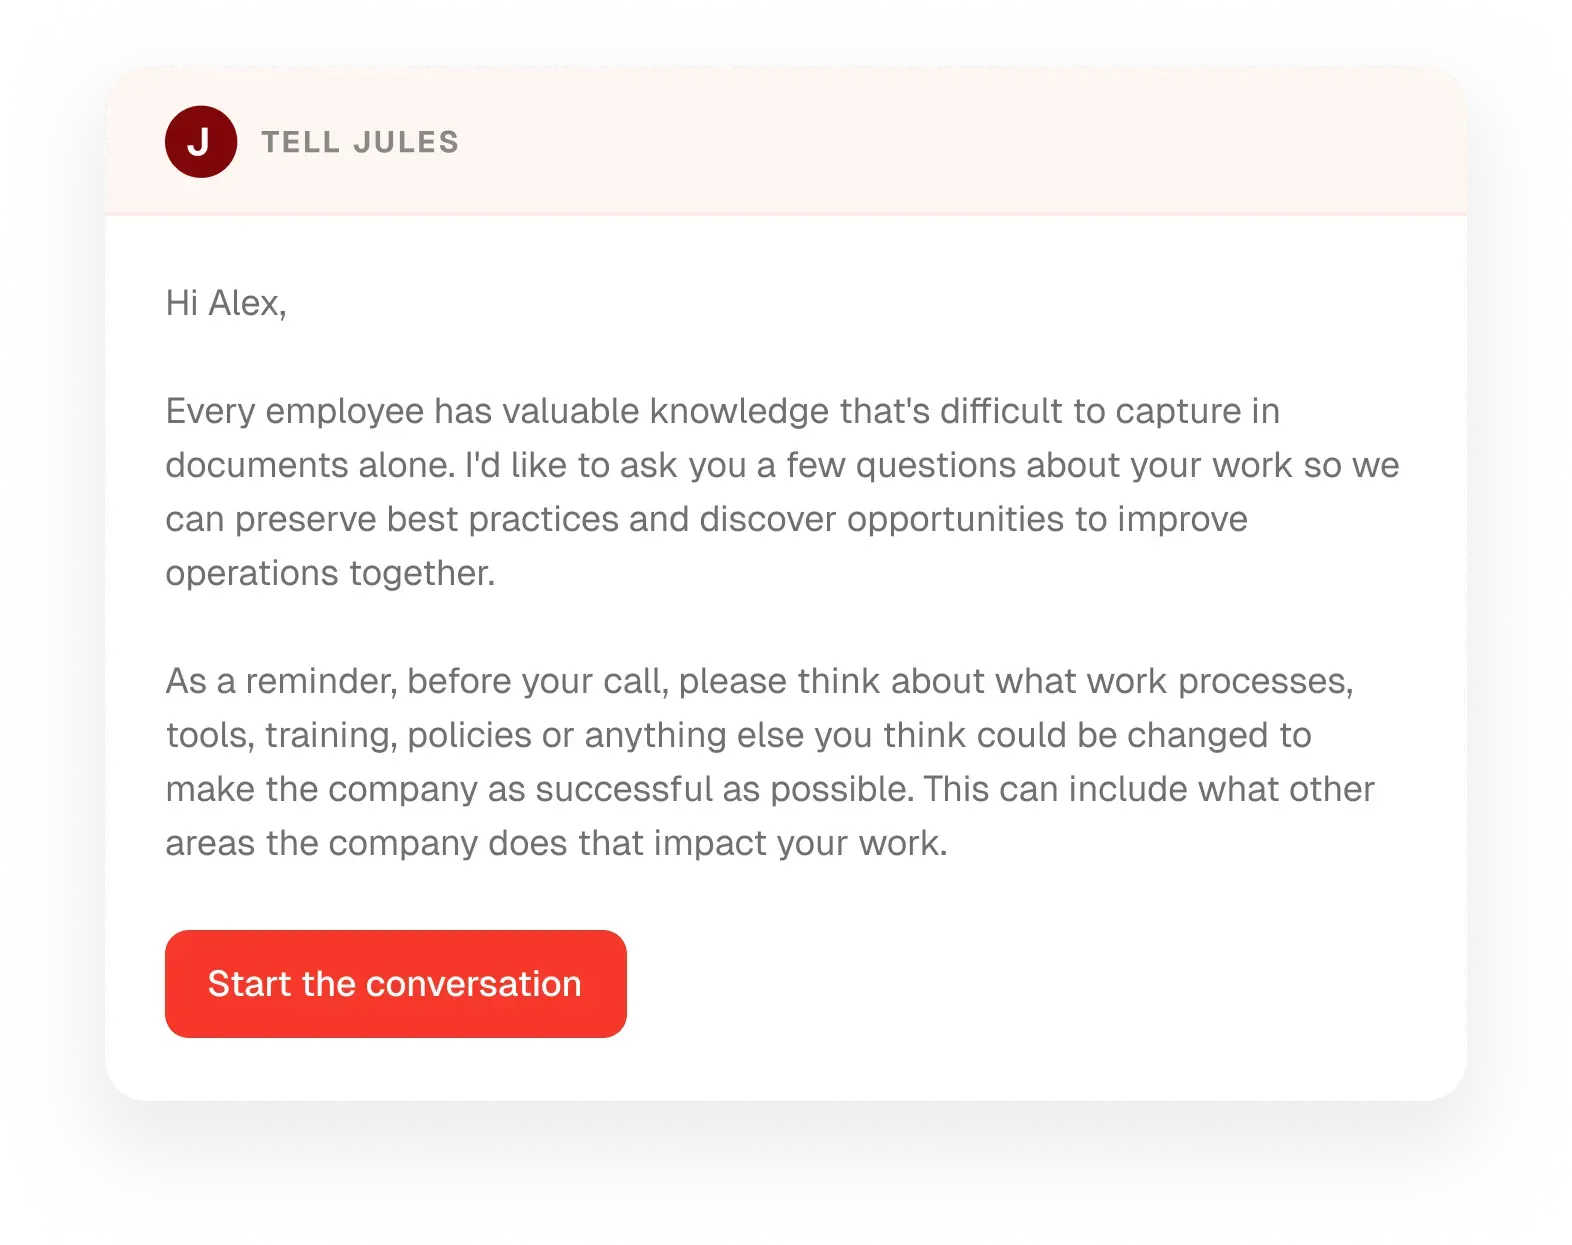Click the line starting 'tools, training, policies'

(739, 735)
